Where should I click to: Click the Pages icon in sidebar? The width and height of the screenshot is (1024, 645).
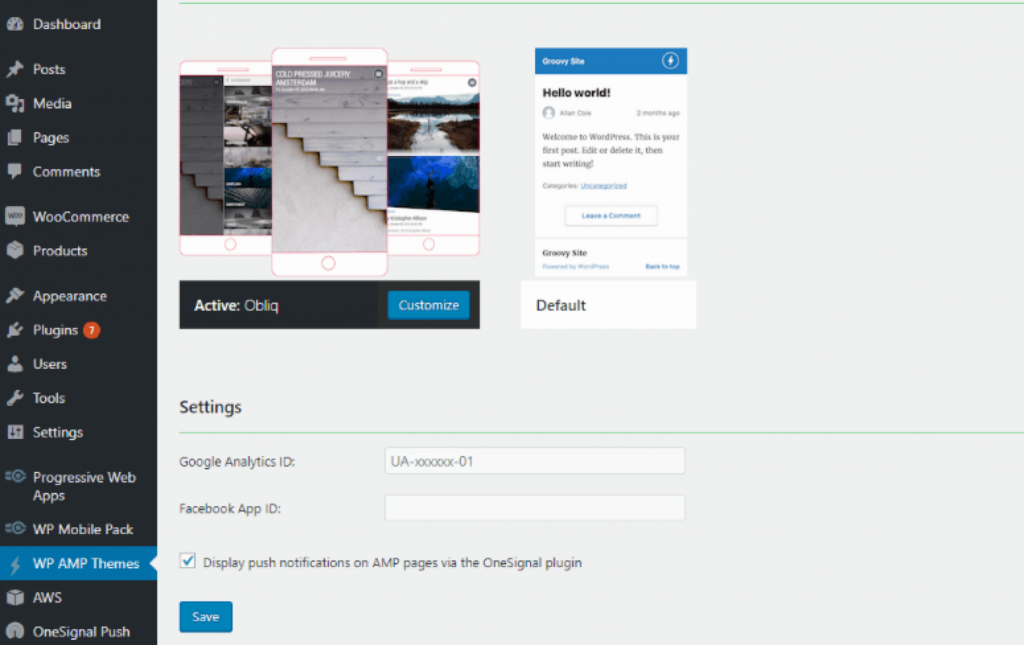(15, 137)
